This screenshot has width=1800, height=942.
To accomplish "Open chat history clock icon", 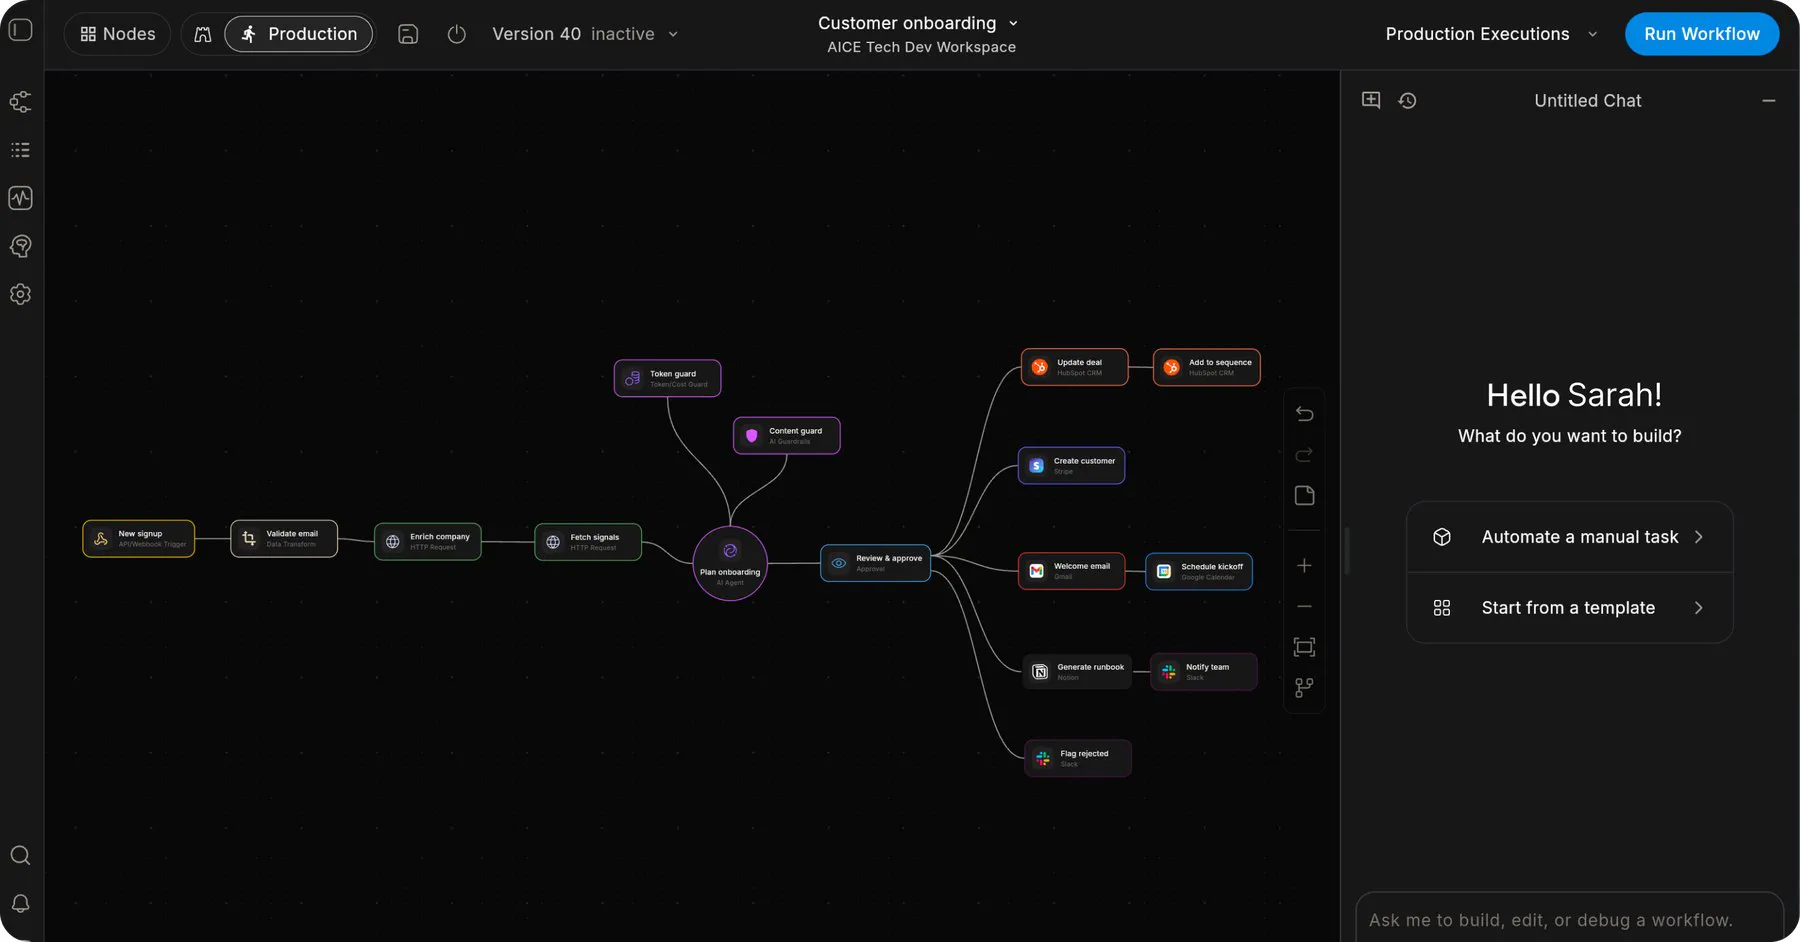I will 1407,100.
